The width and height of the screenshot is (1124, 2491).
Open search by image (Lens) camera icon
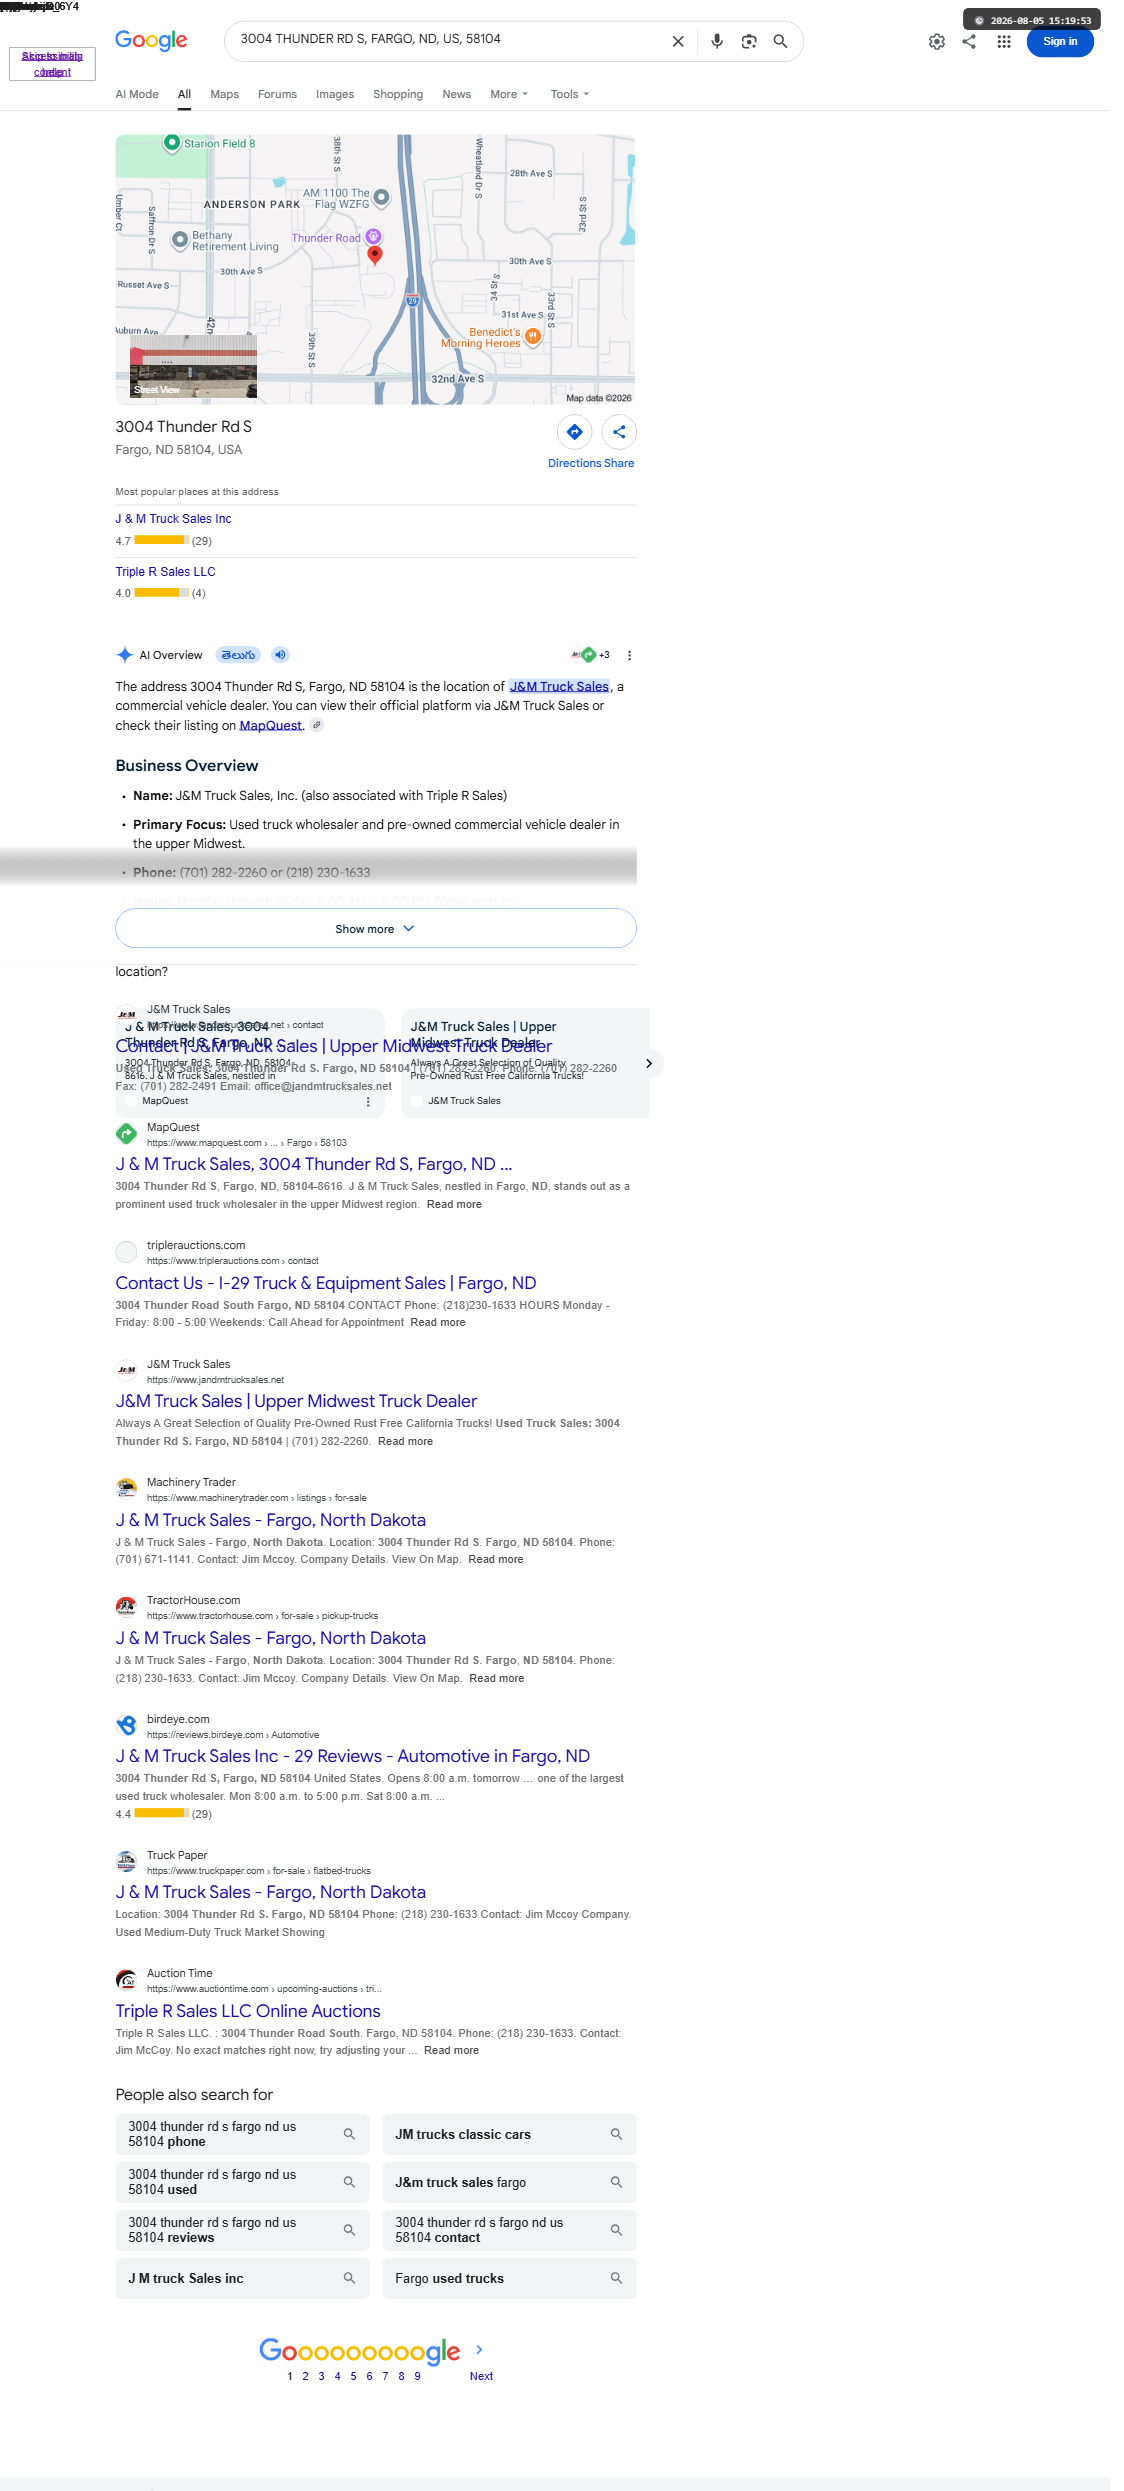[x=749, y=41]
